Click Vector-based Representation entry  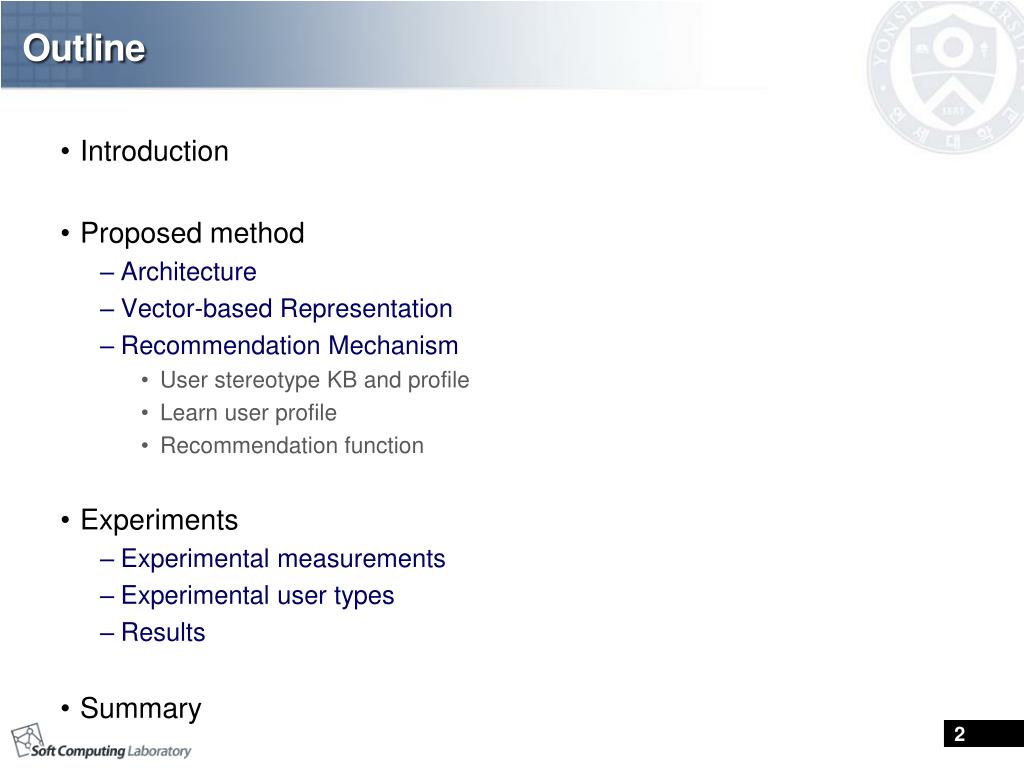[x=287, y=309]
